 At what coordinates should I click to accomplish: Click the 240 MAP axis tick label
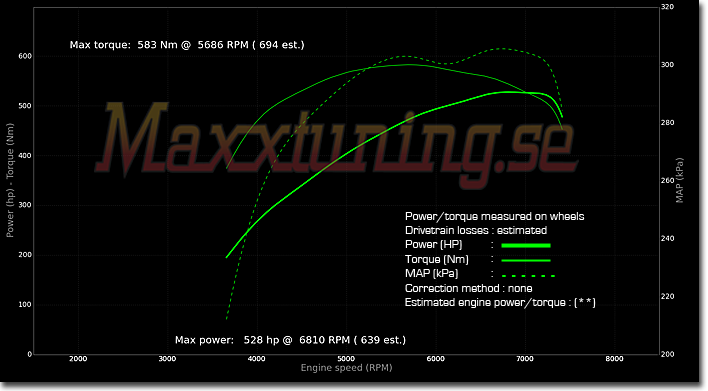click(667, 238)
